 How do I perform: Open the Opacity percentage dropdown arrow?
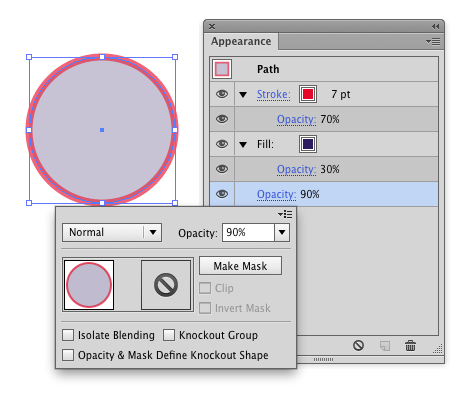[x=282, y=232]
